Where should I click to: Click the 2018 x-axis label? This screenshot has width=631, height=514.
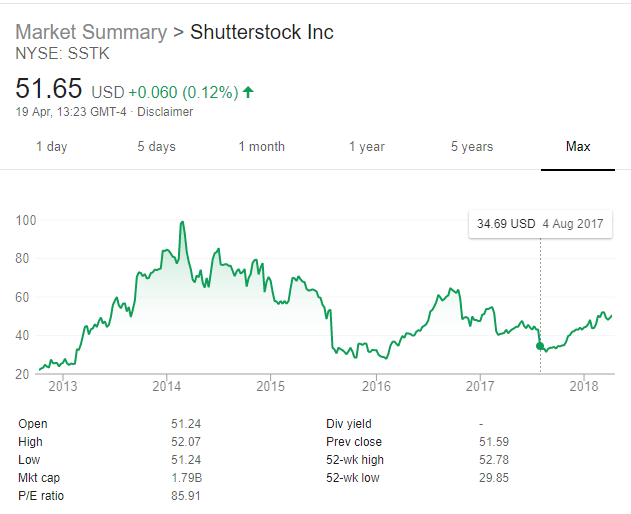pyautogui.click(x=583, y=386)
